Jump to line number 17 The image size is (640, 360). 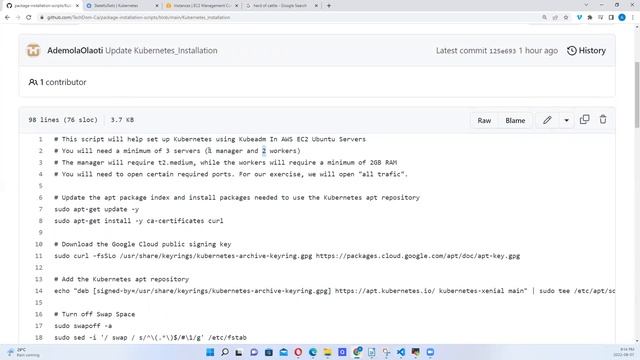(39, 326)
